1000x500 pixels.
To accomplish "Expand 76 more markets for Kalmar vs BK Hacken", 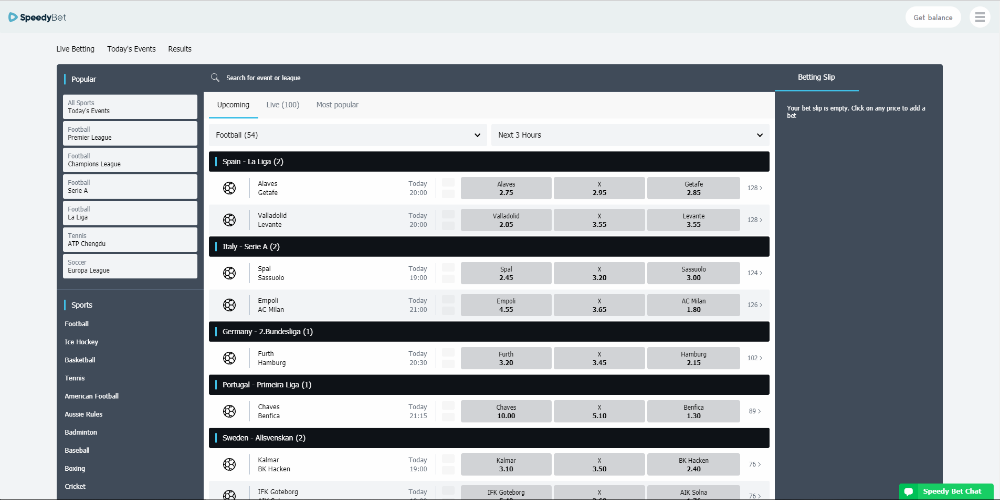I will [x=755, y=464].
